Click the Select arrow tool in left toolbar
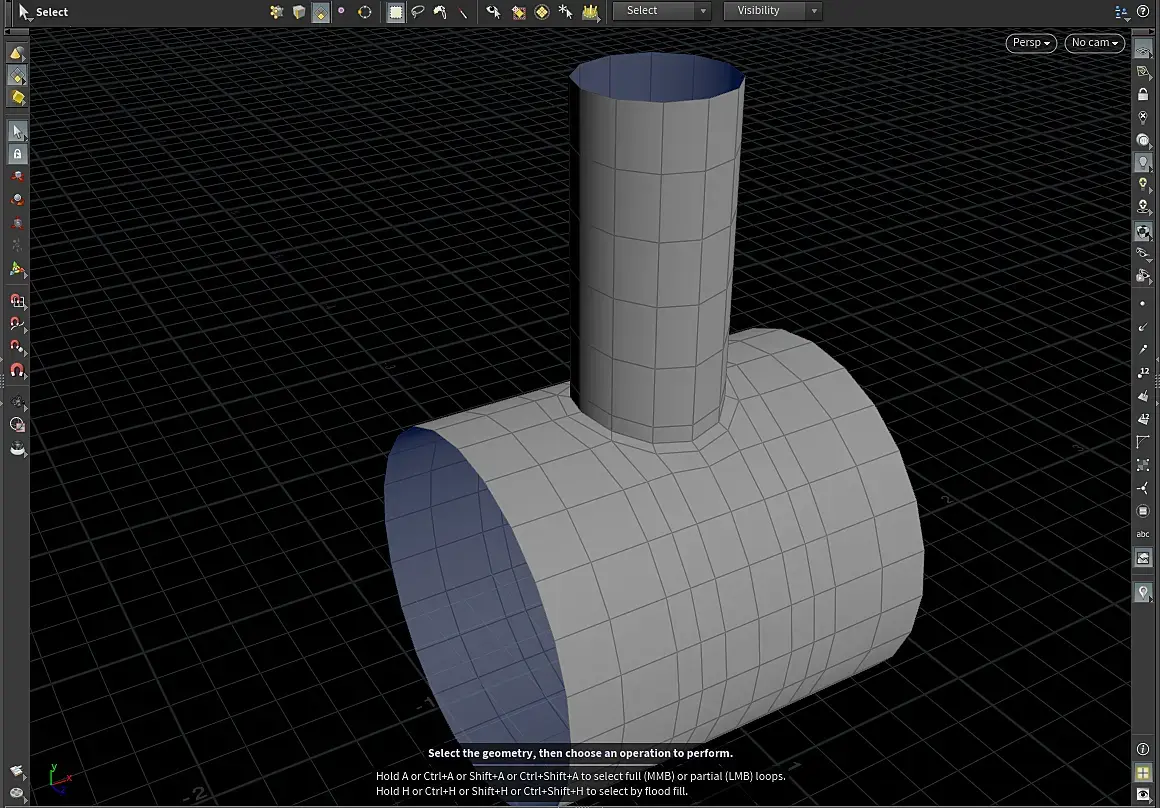 coord(17,131)
